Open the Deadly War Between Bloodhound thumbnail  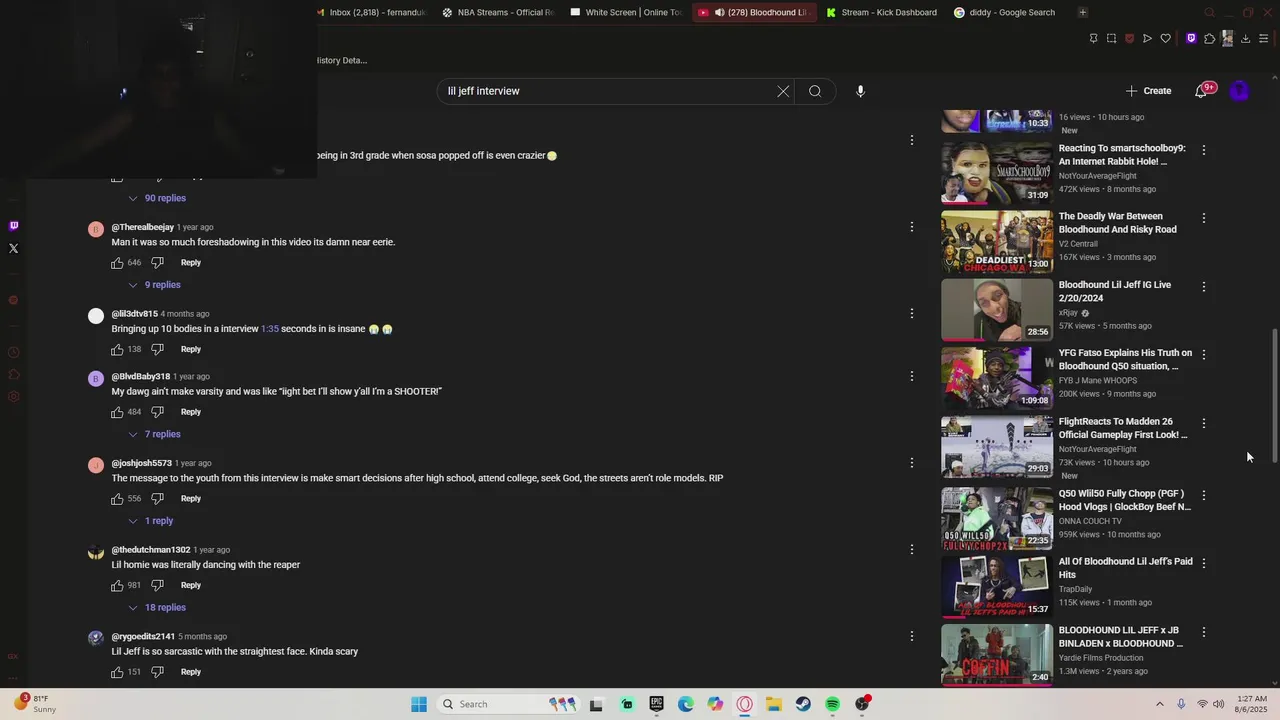tap(997, 242)
